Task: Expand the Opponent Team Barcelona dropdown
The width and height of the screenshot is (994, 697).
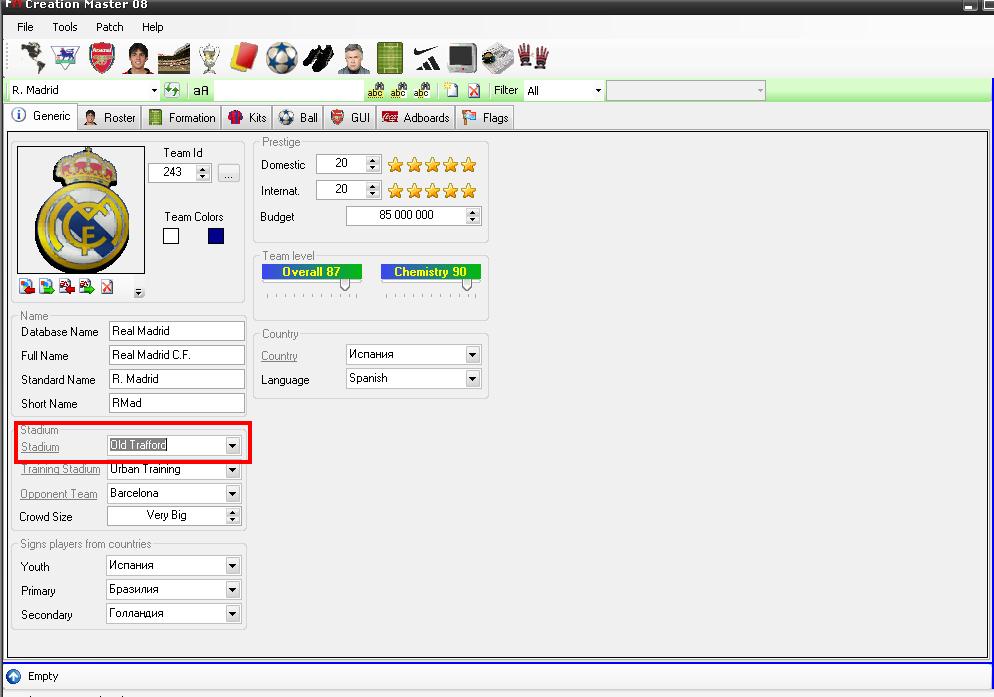Action: (x=233, y=493)
